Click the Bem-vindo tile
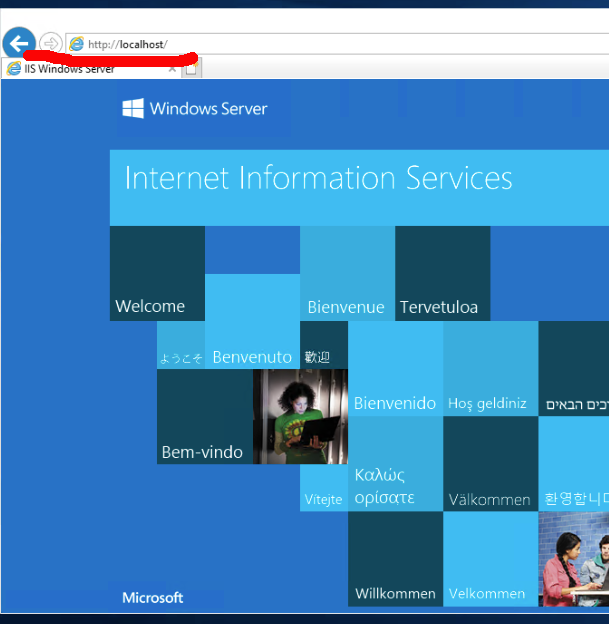The height and width of the screenshot is (624, 609). (204, 416)
